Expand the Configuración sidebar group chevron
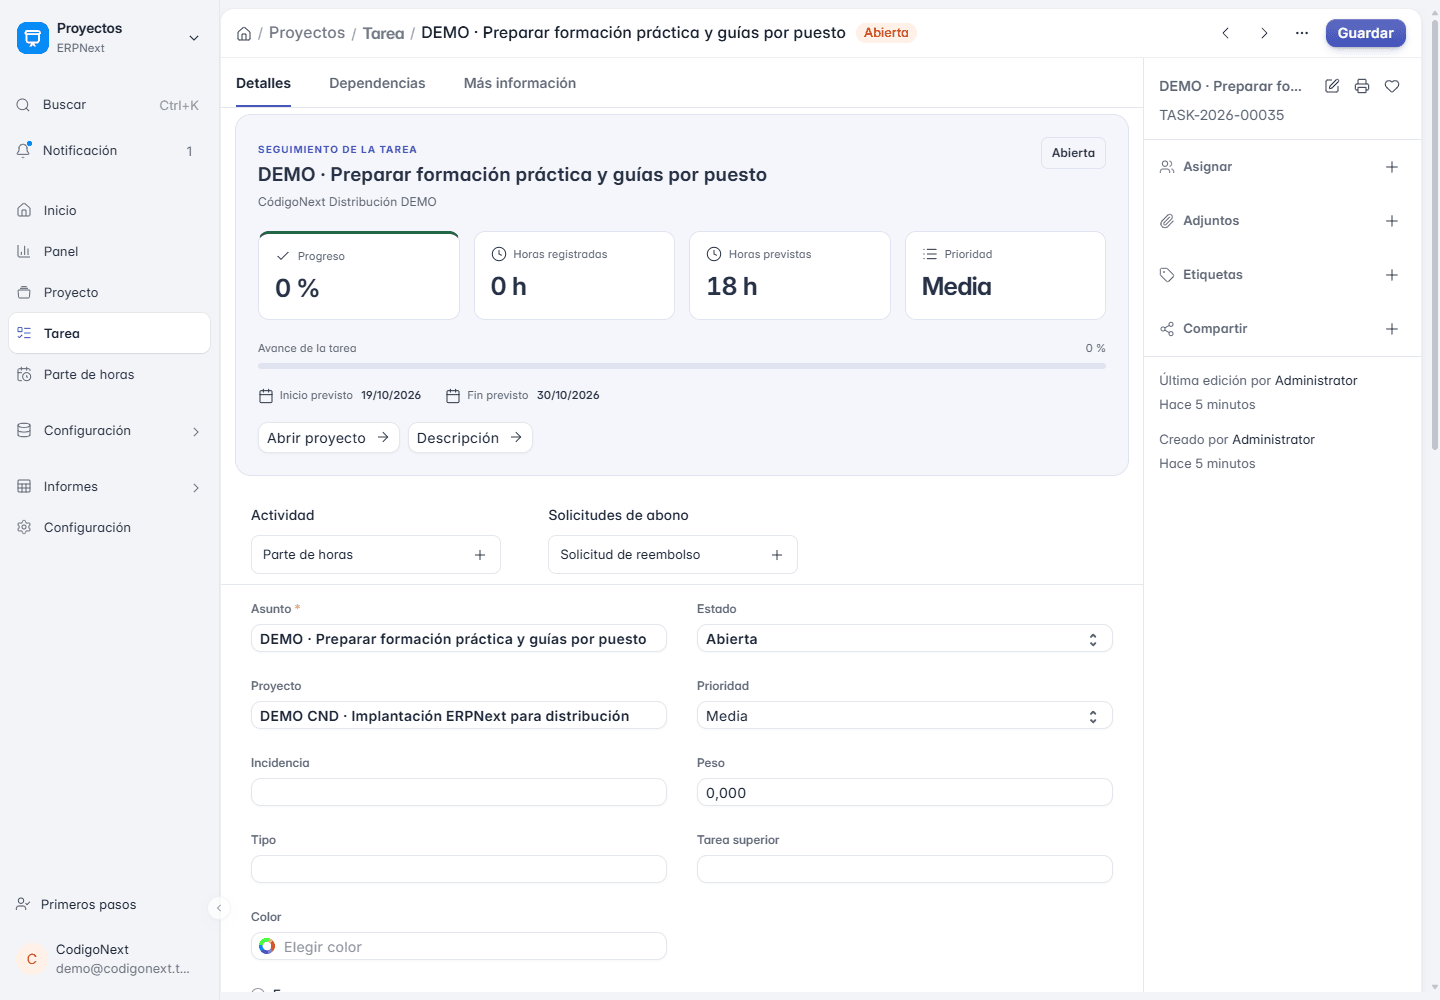Viewport: 1440px width, 1000px height. [196, 432]
